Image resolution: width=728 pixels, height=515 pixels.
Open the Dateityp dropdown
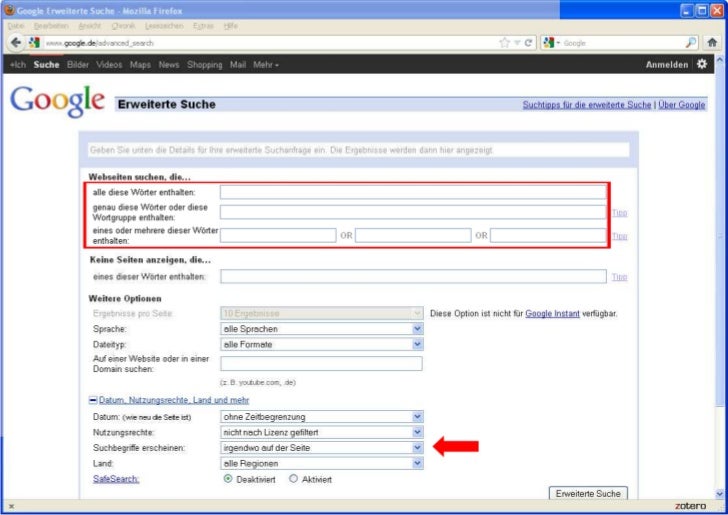(321, 344)
